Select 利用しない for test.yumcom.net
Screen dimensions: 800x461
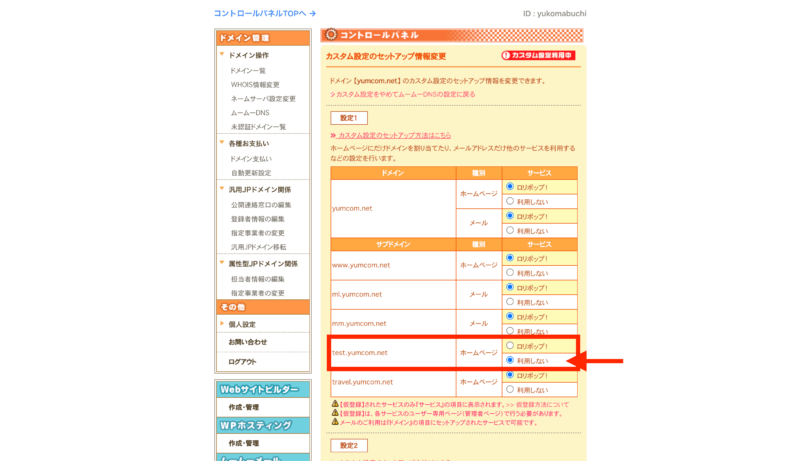point(510,360)
